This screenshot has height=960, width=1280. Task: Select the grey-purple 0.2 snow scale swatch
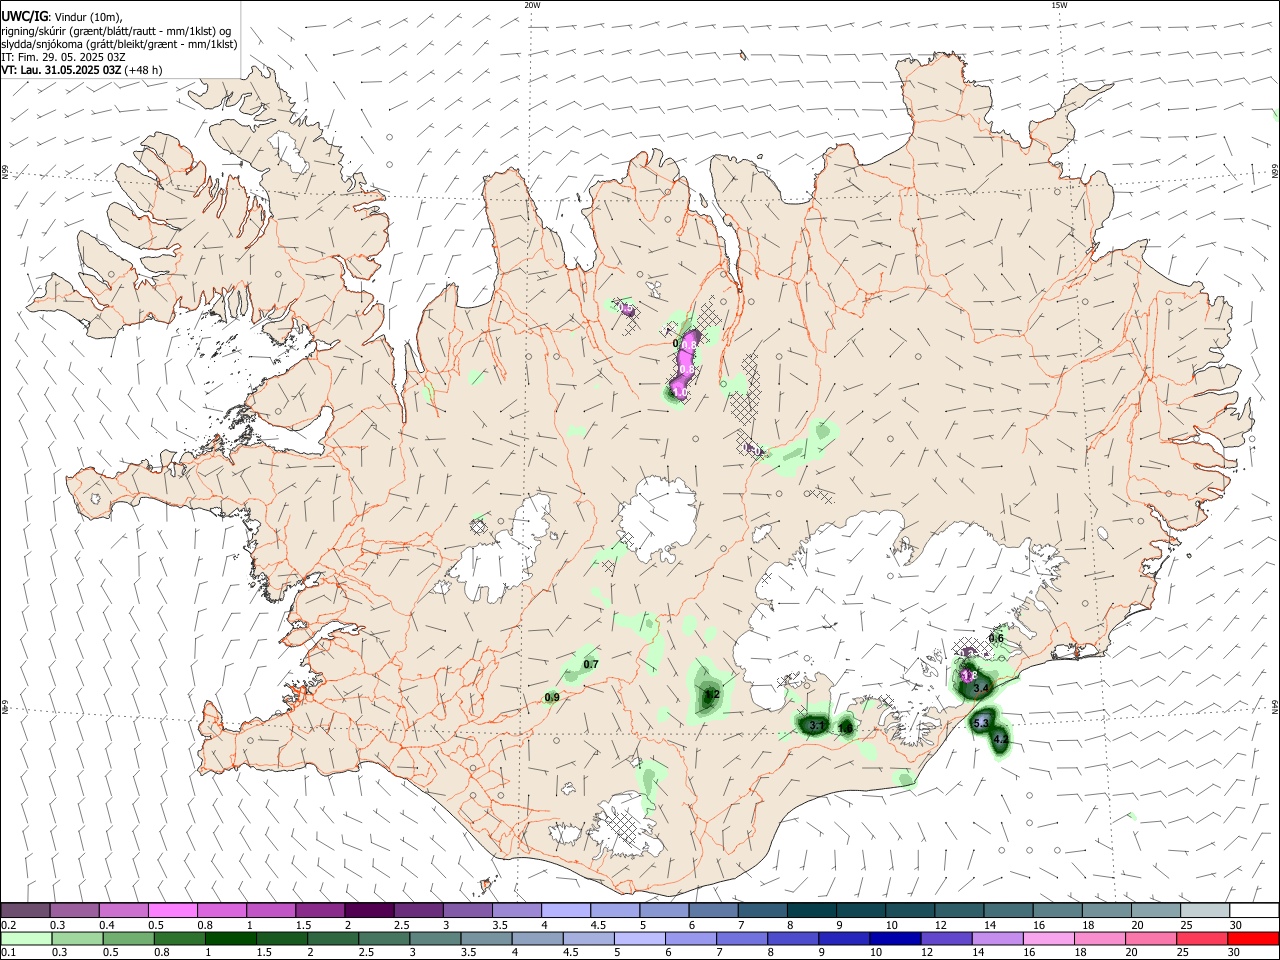pos(25,910)
